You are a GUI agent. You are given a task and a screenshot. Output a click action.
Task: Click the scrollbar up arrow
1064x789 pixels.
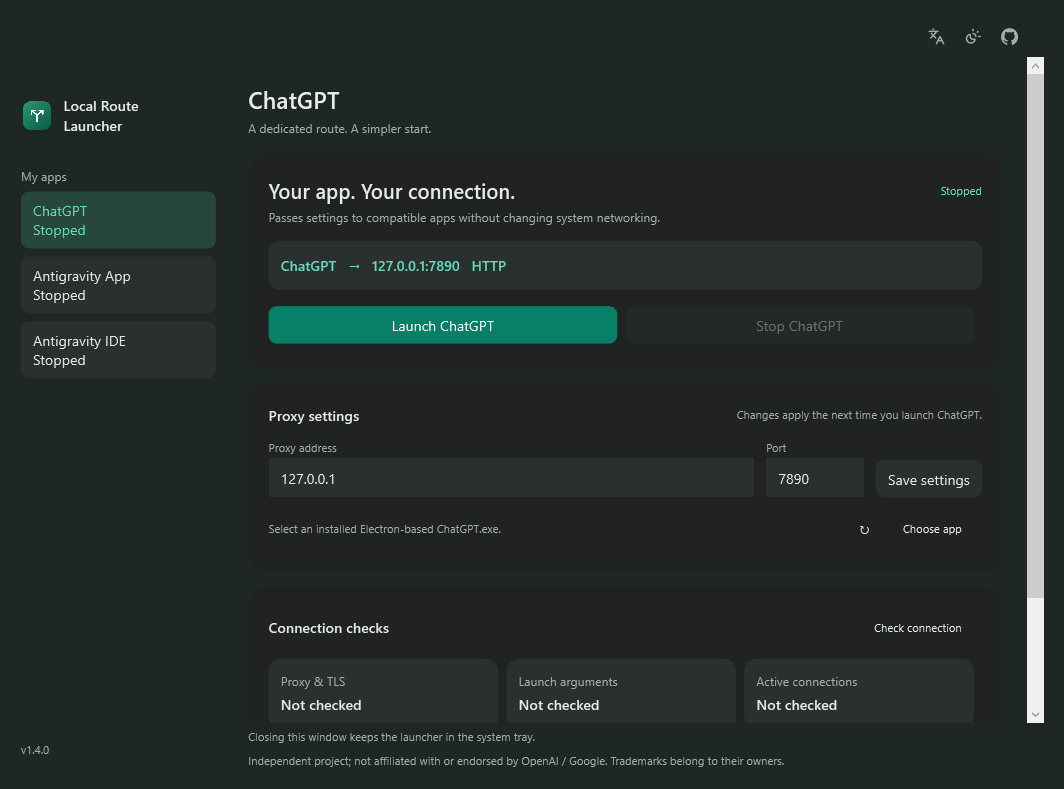[1035, 66]
